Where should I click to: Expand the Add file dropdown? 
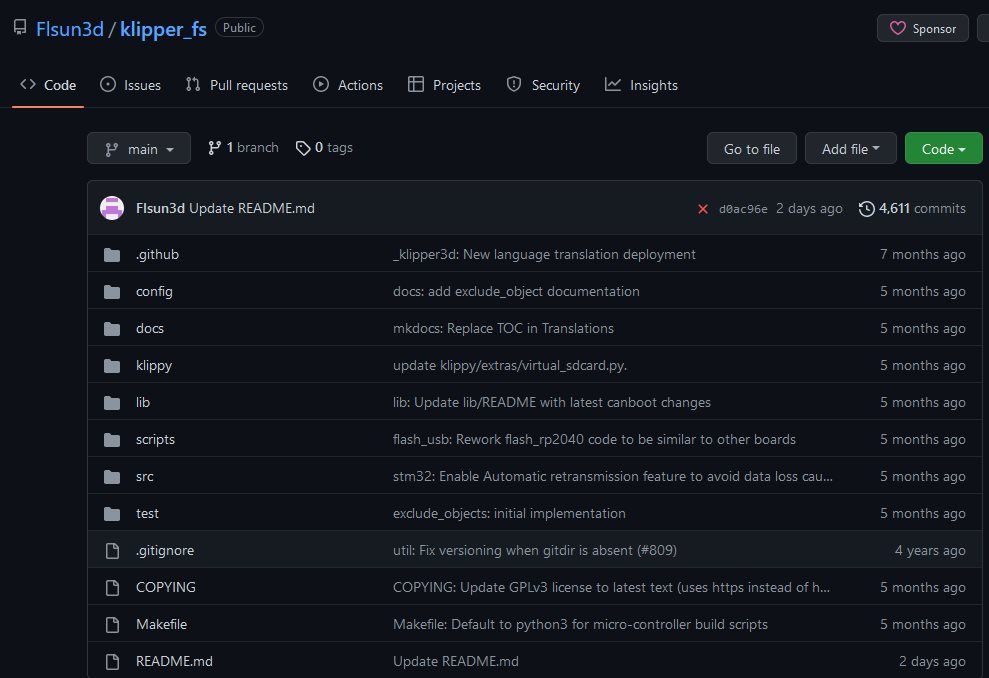point(850,149)
